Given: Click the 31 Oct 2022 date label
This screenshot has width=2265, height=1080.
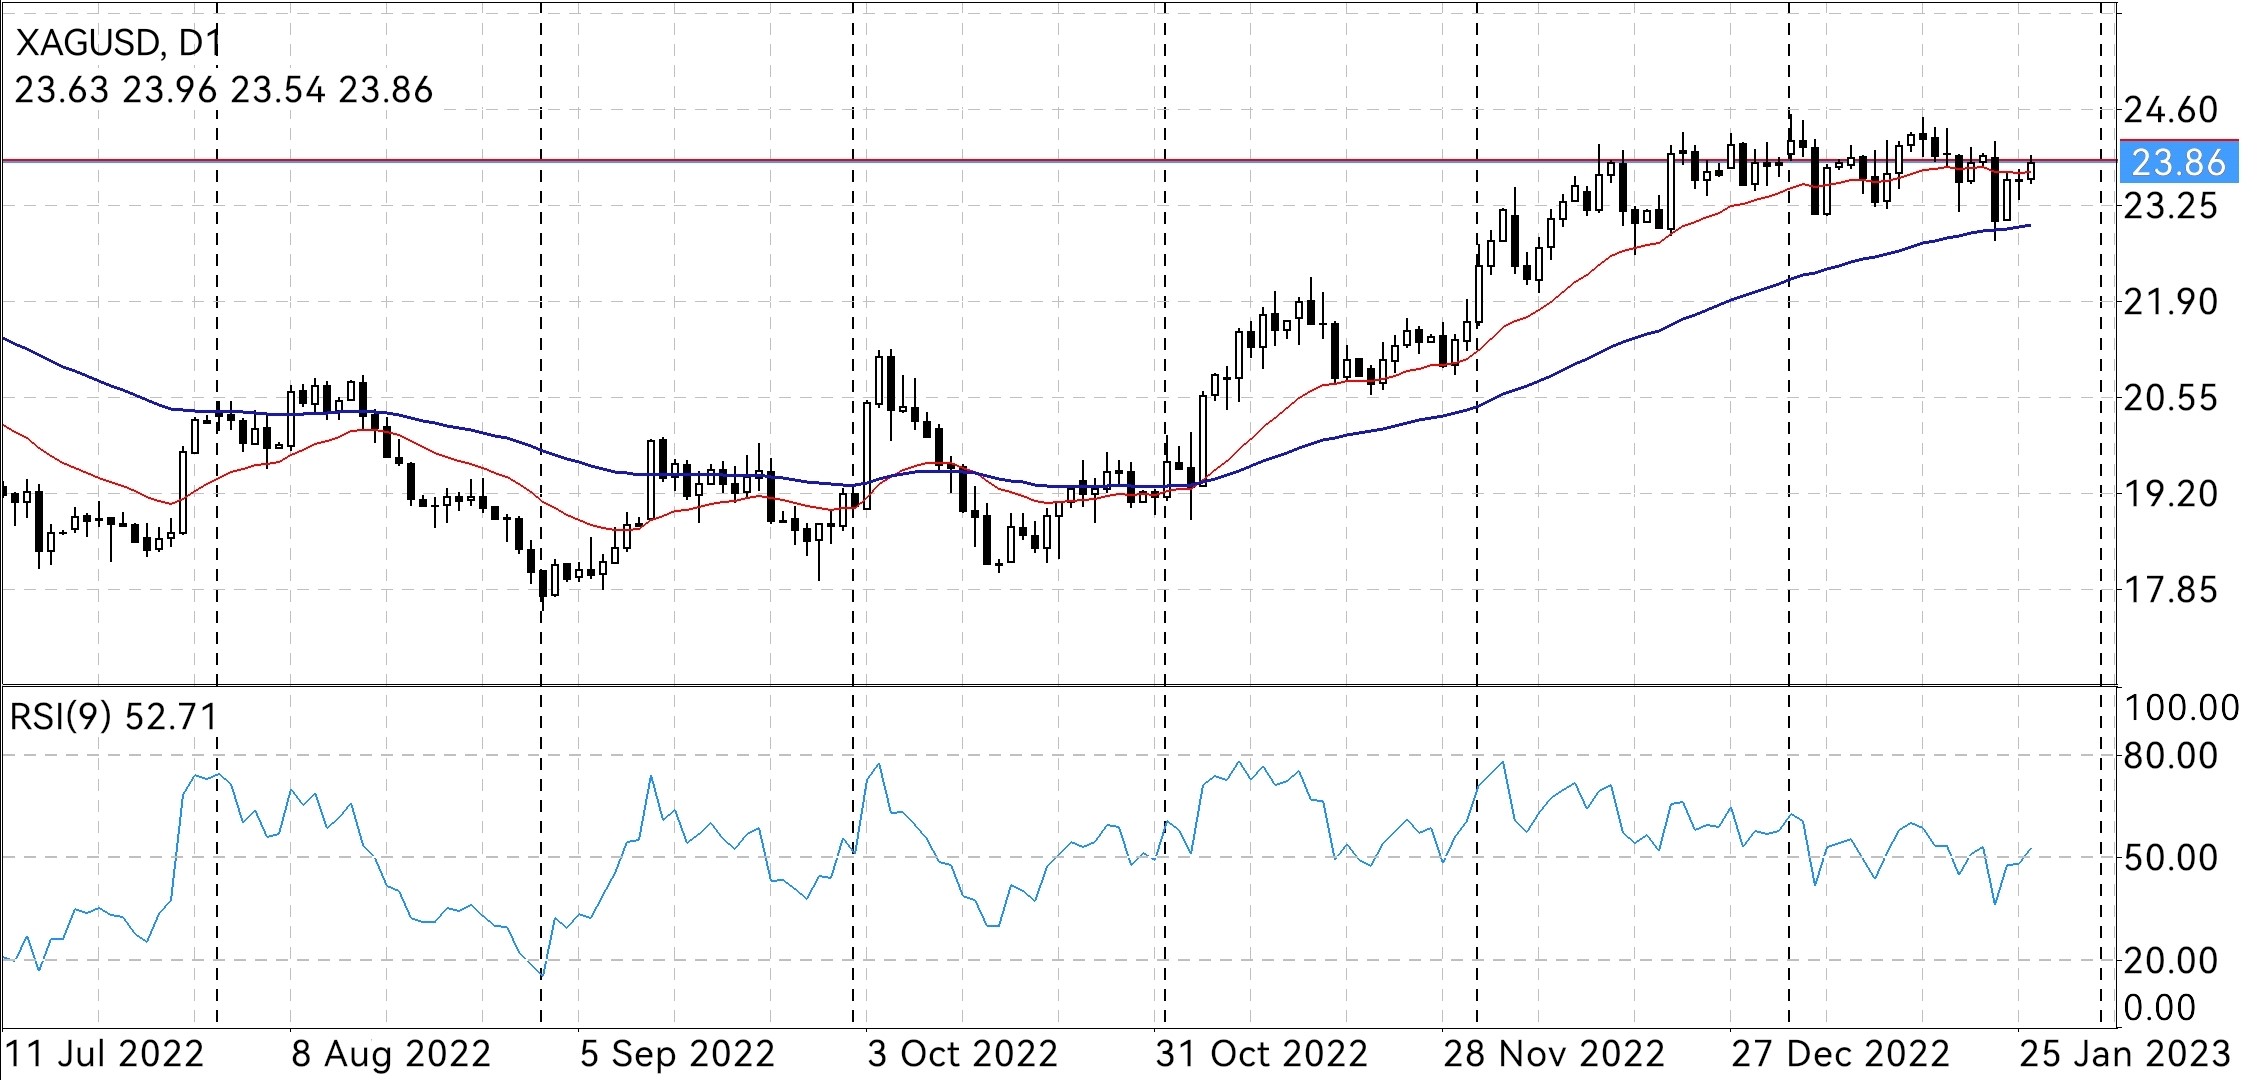Looking at the screenshot, I should pos(1262,1054).
